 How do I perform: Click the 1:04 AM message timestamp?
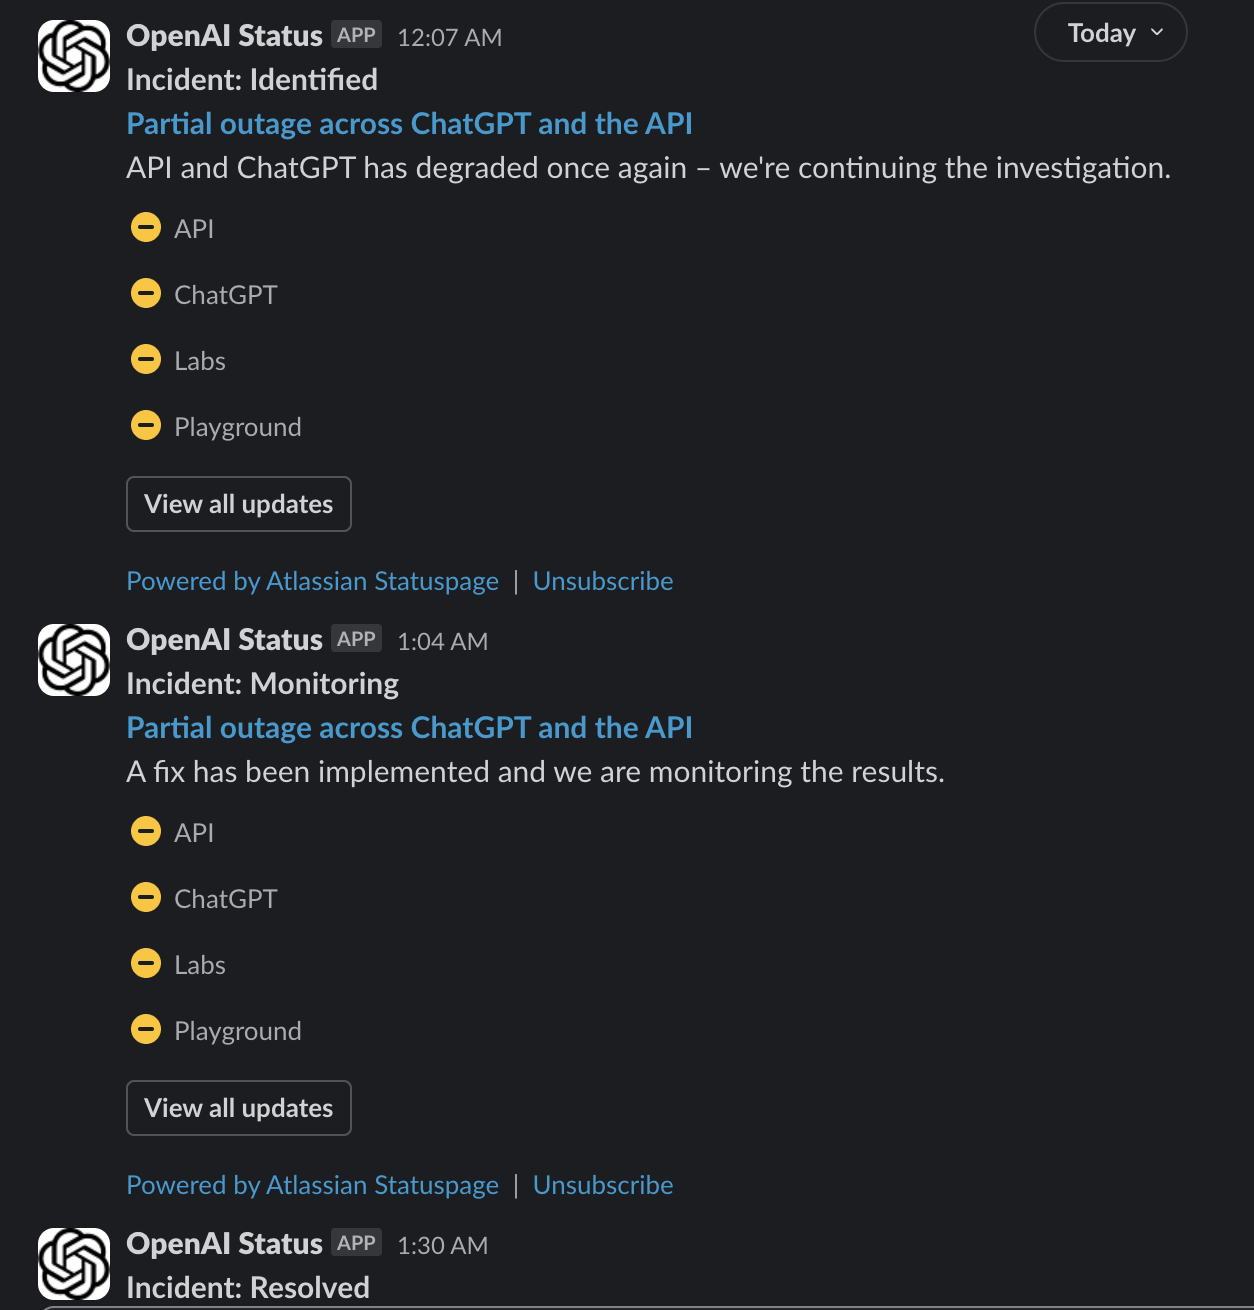(x=442, y=642)
